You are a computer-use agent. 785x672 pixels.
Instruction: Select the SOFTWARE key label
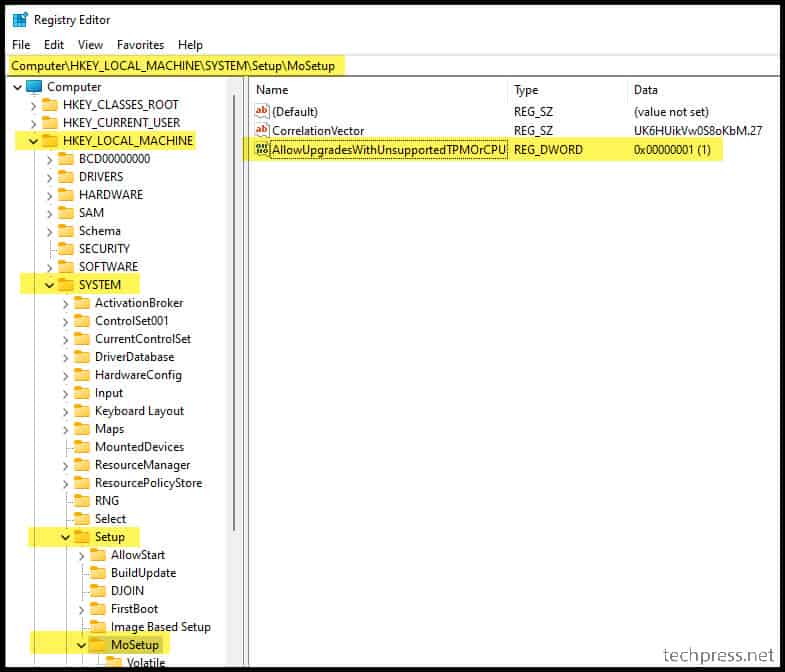coord(108,267)
